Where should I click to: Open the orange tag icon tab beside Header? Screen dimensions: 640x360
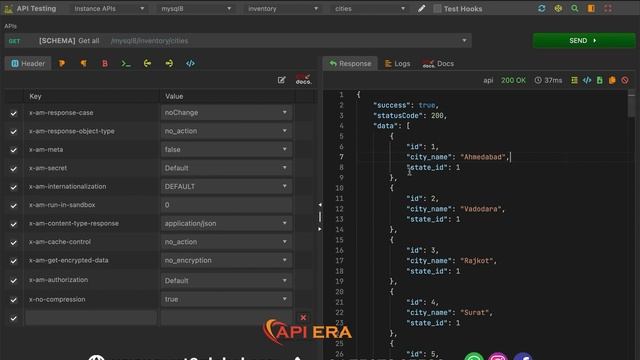(62, 63)
